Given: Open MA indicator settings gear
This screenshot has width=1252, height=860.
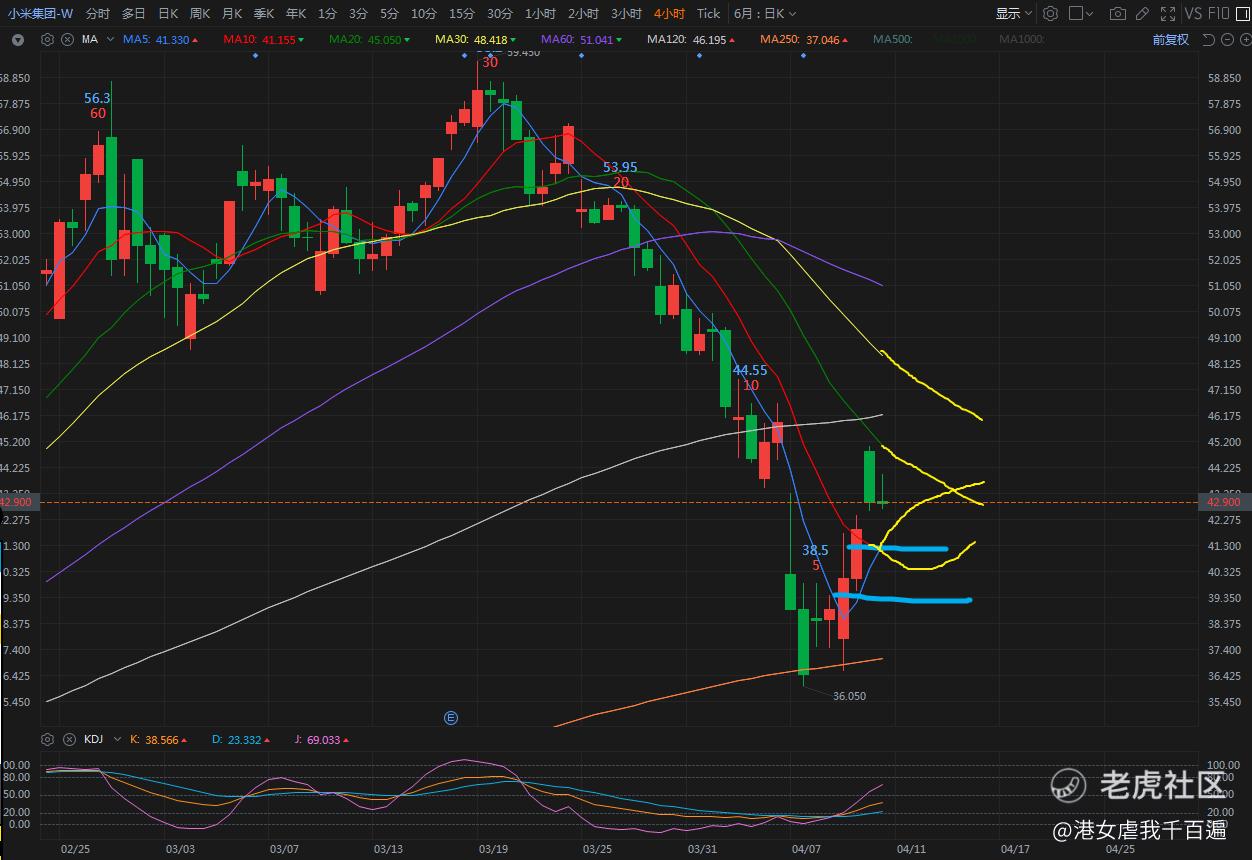Looking at the screenshot, I should pyautogui.click(x=47, y=39).
